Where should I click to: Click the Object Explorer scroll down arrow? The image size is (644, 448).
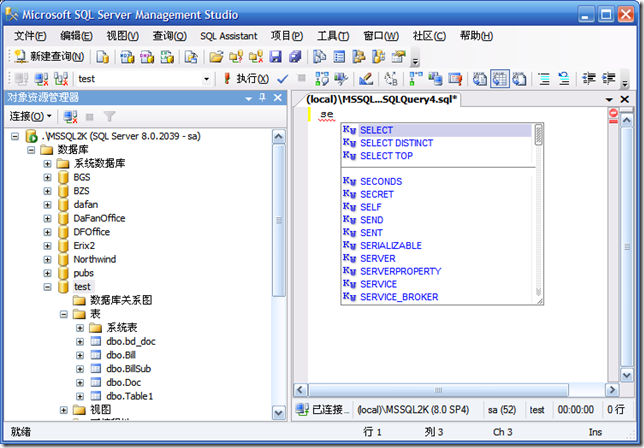pyautogui.click(x=278, y=413)
